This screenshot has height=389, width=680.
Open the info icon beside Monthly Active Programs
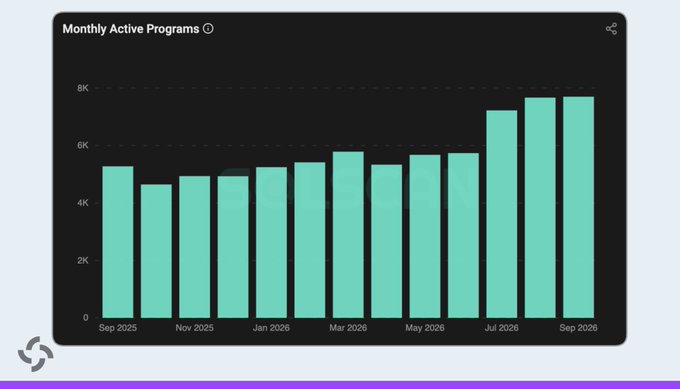pos(208,29)
